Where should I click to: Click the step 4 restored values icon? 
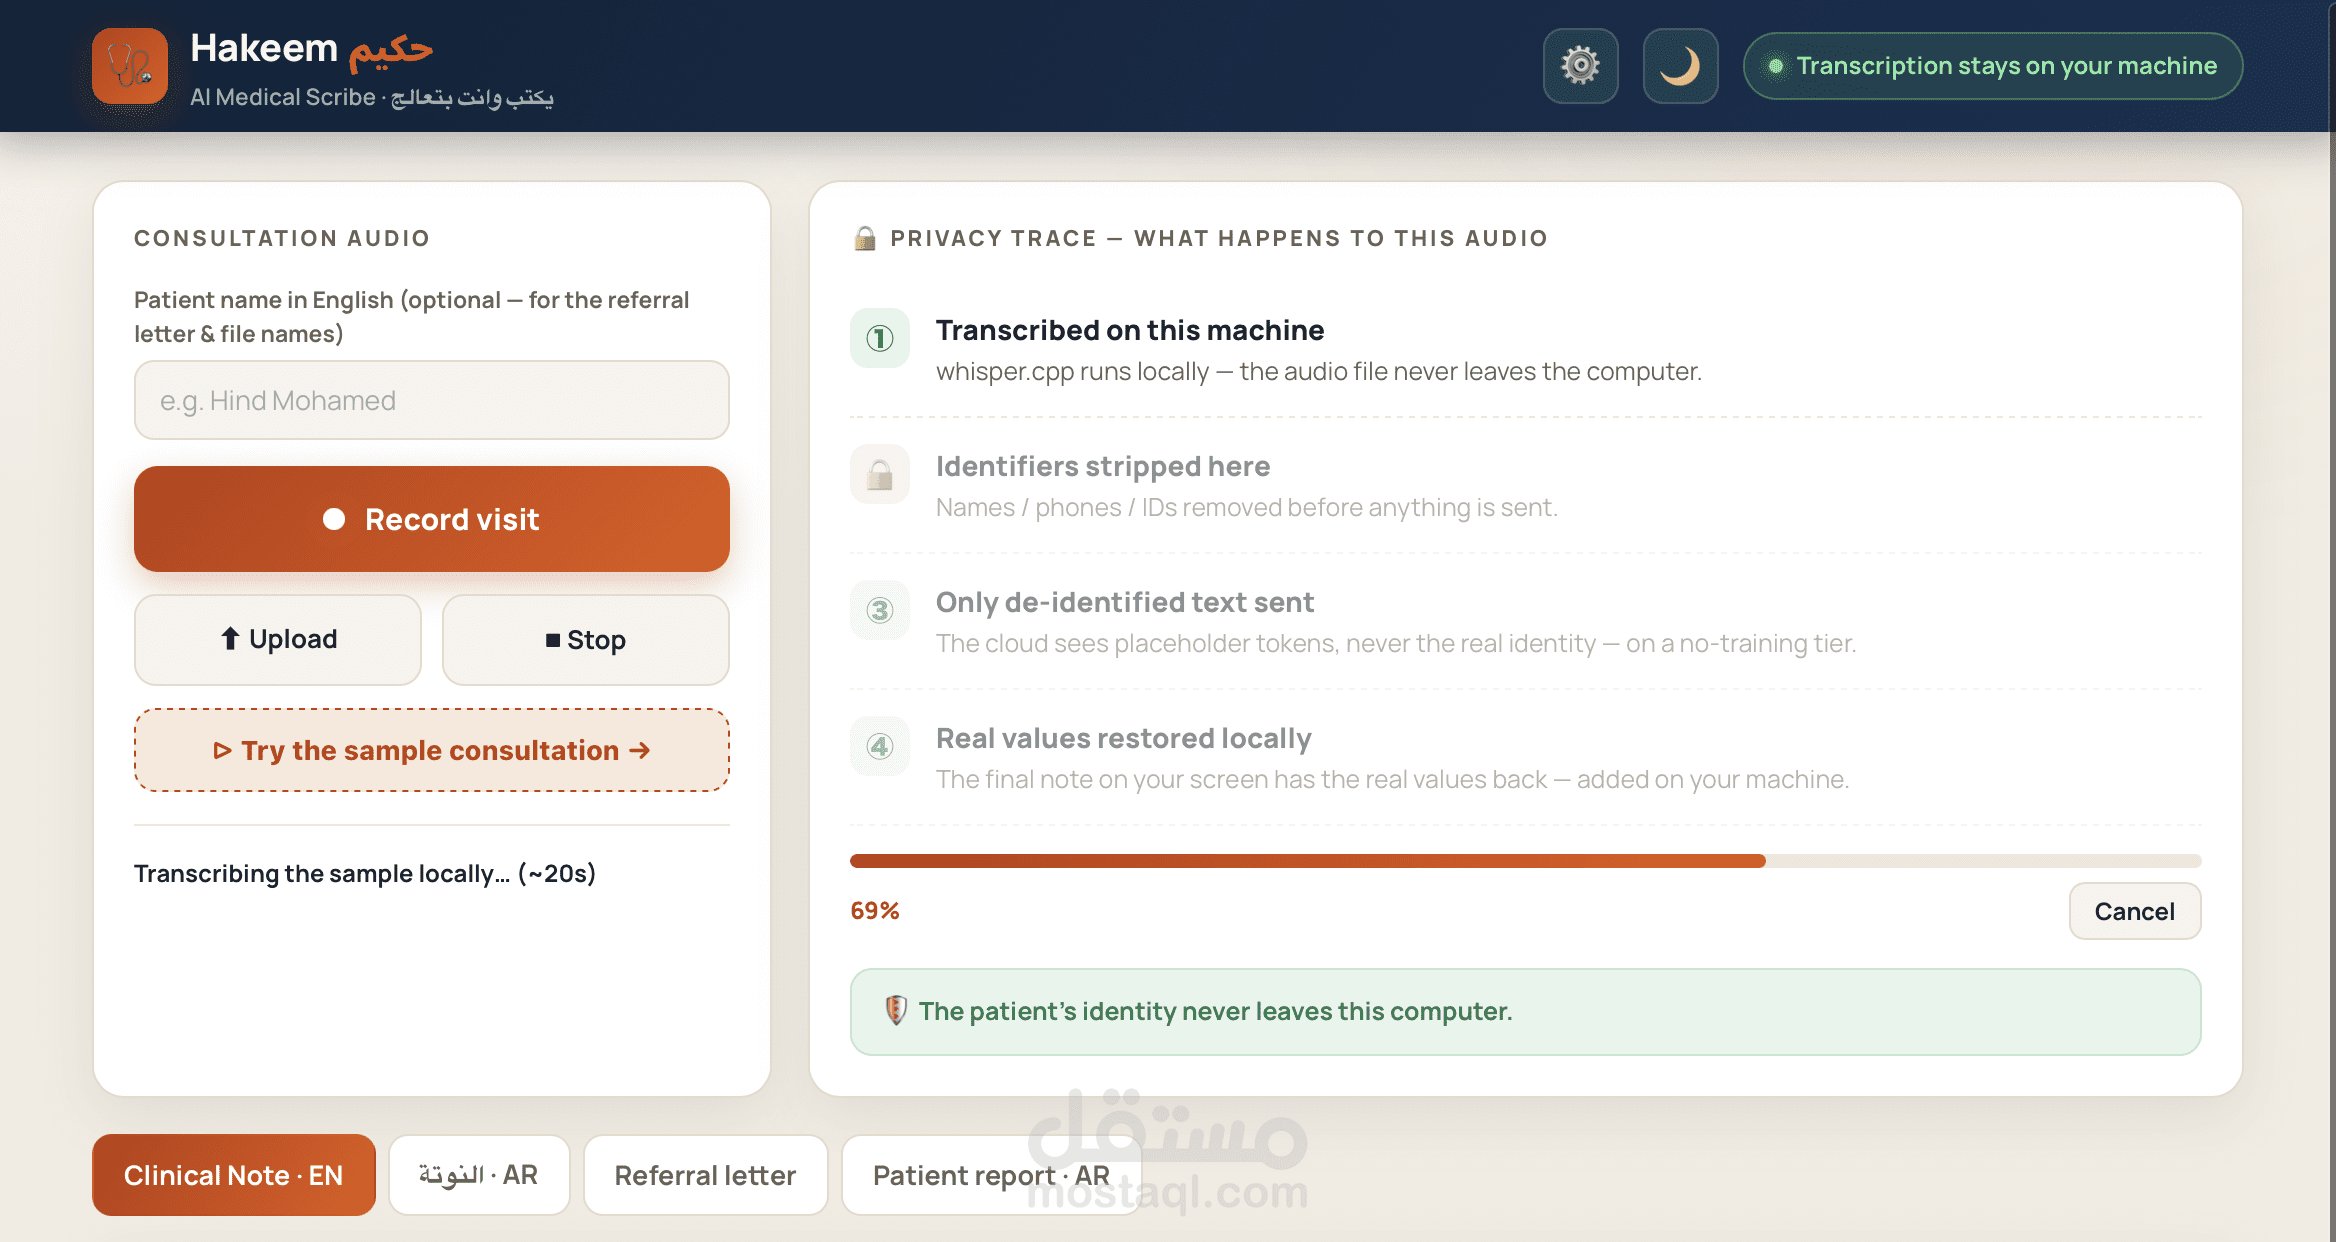point(880,746)
